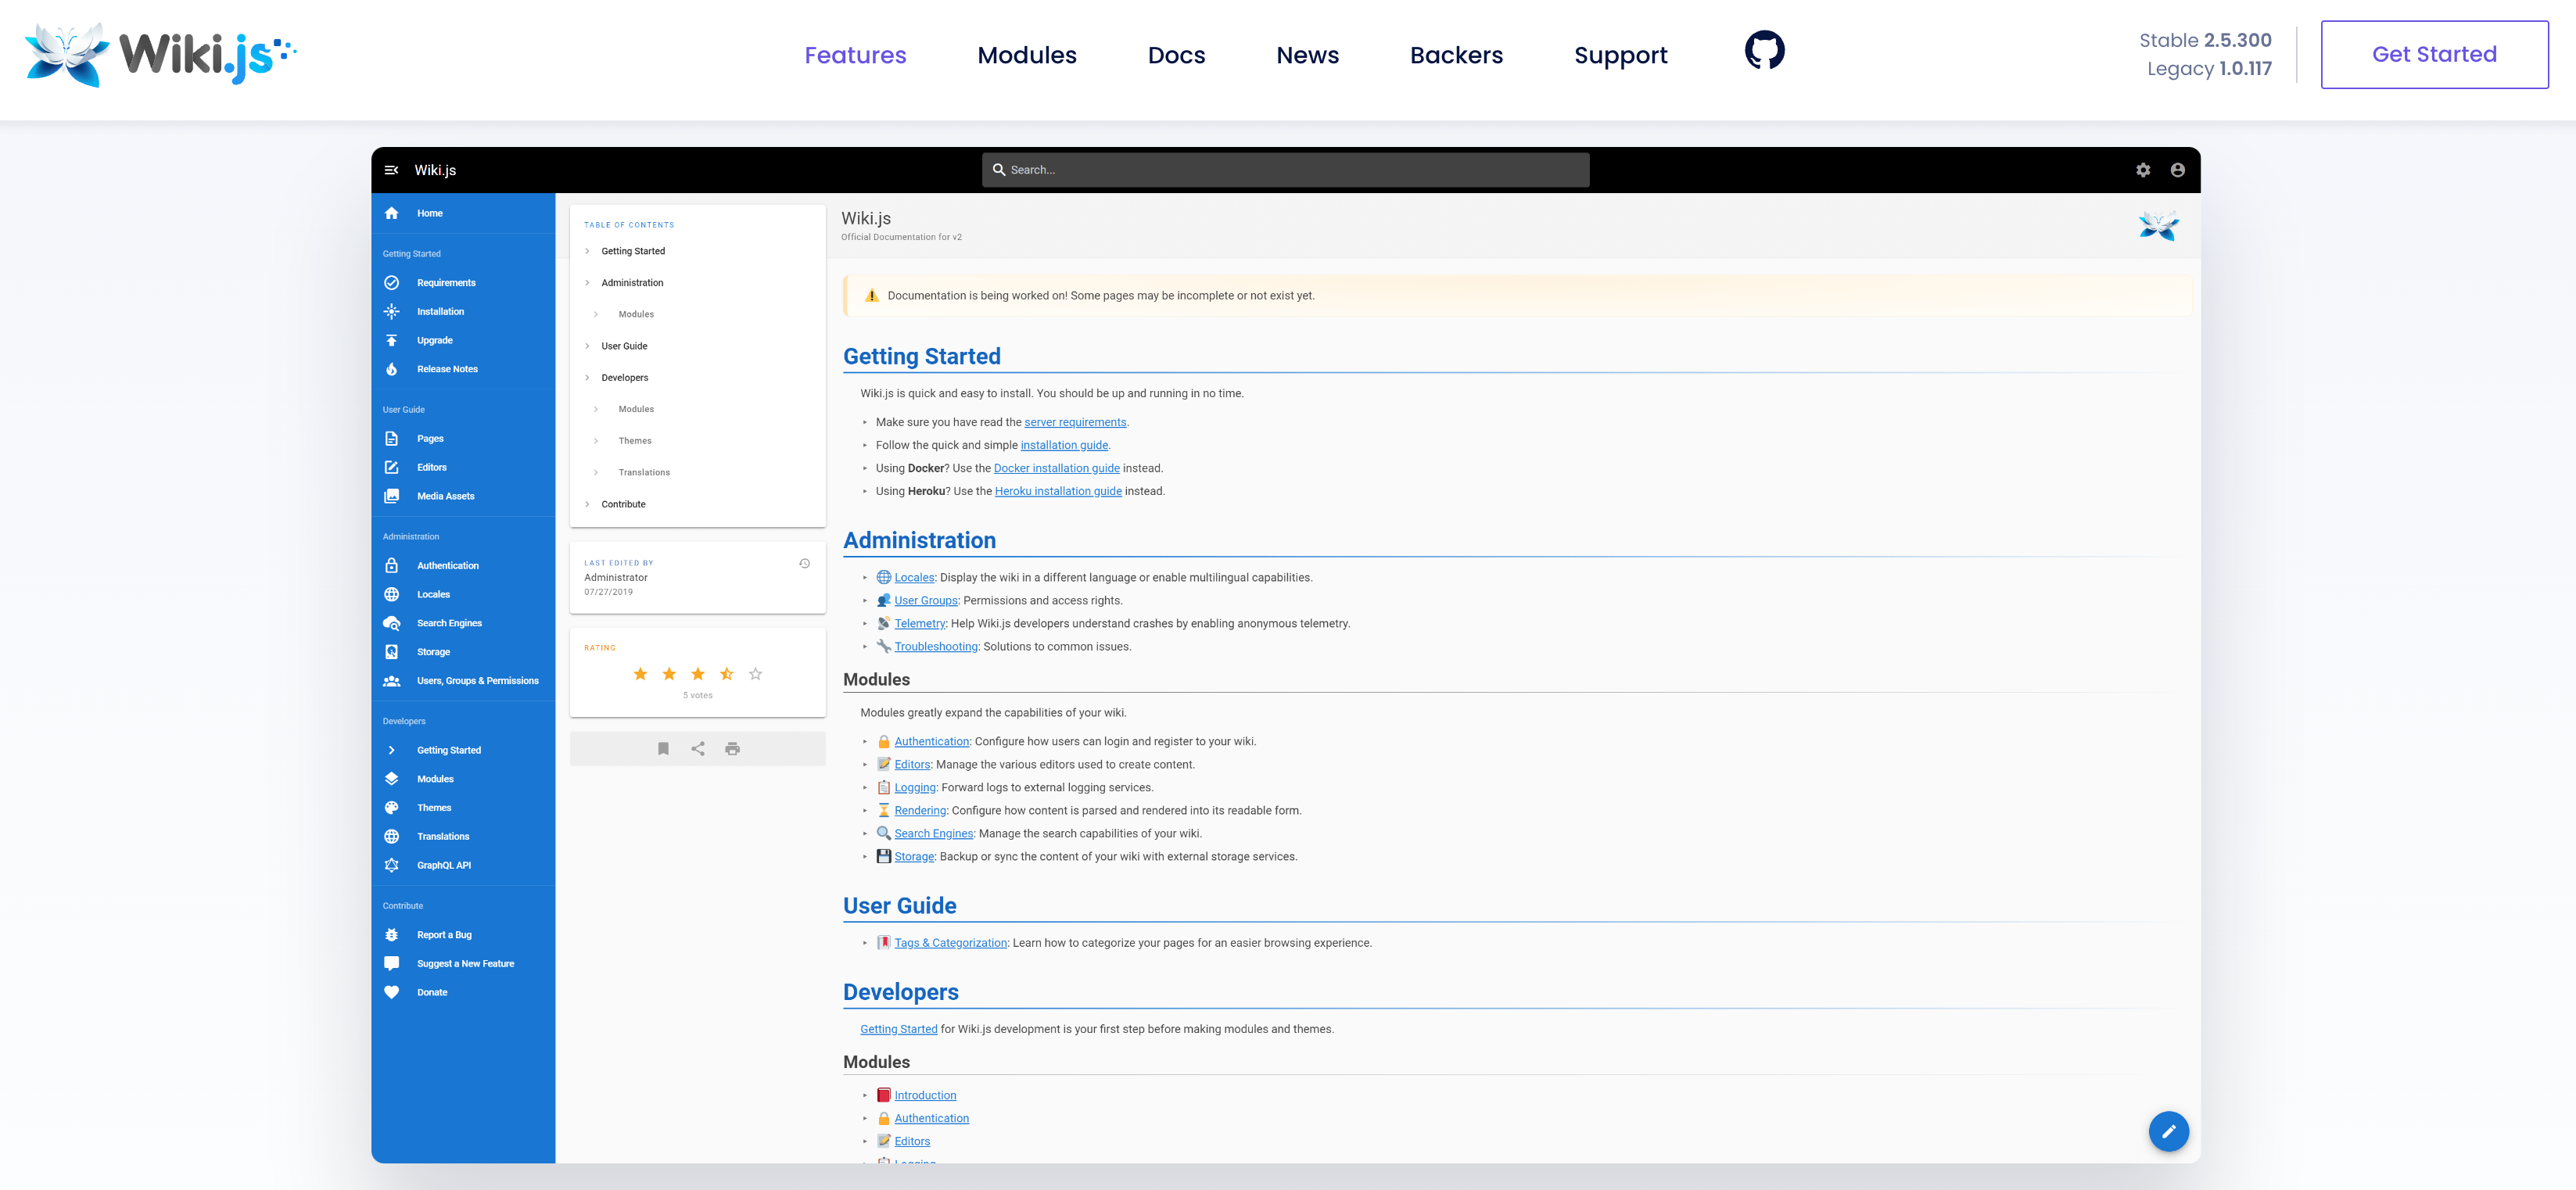The height and width of the screenshot is (1190, 2576).
Task: Open the Rendering link
Action: click(x=920, y=811)
